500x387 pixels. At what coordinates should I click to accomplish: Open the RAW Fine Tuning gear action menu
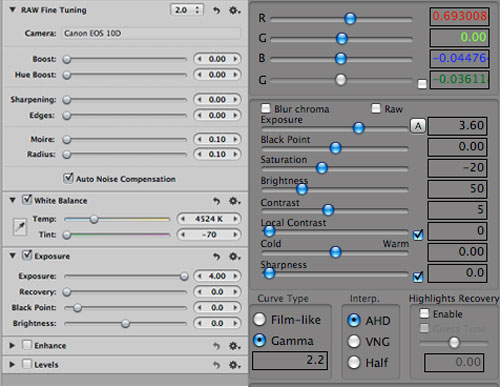tap(234, 10)
